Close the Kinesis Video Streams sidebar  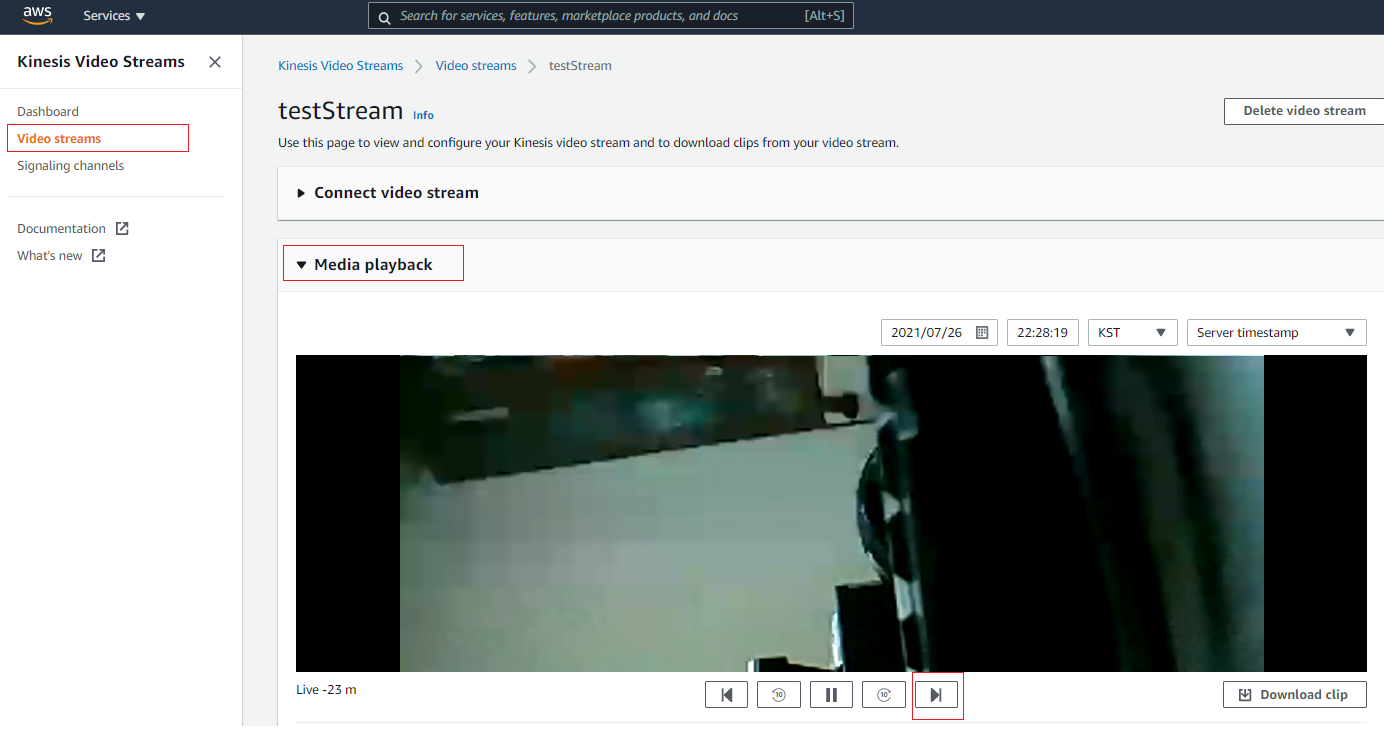(215, 62)
